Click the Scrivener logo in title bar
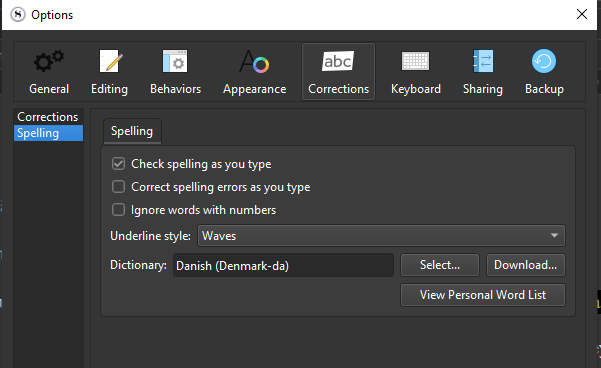Image resolution: width=601 pixels, height=368 pixels. click(x=18, y=15)
